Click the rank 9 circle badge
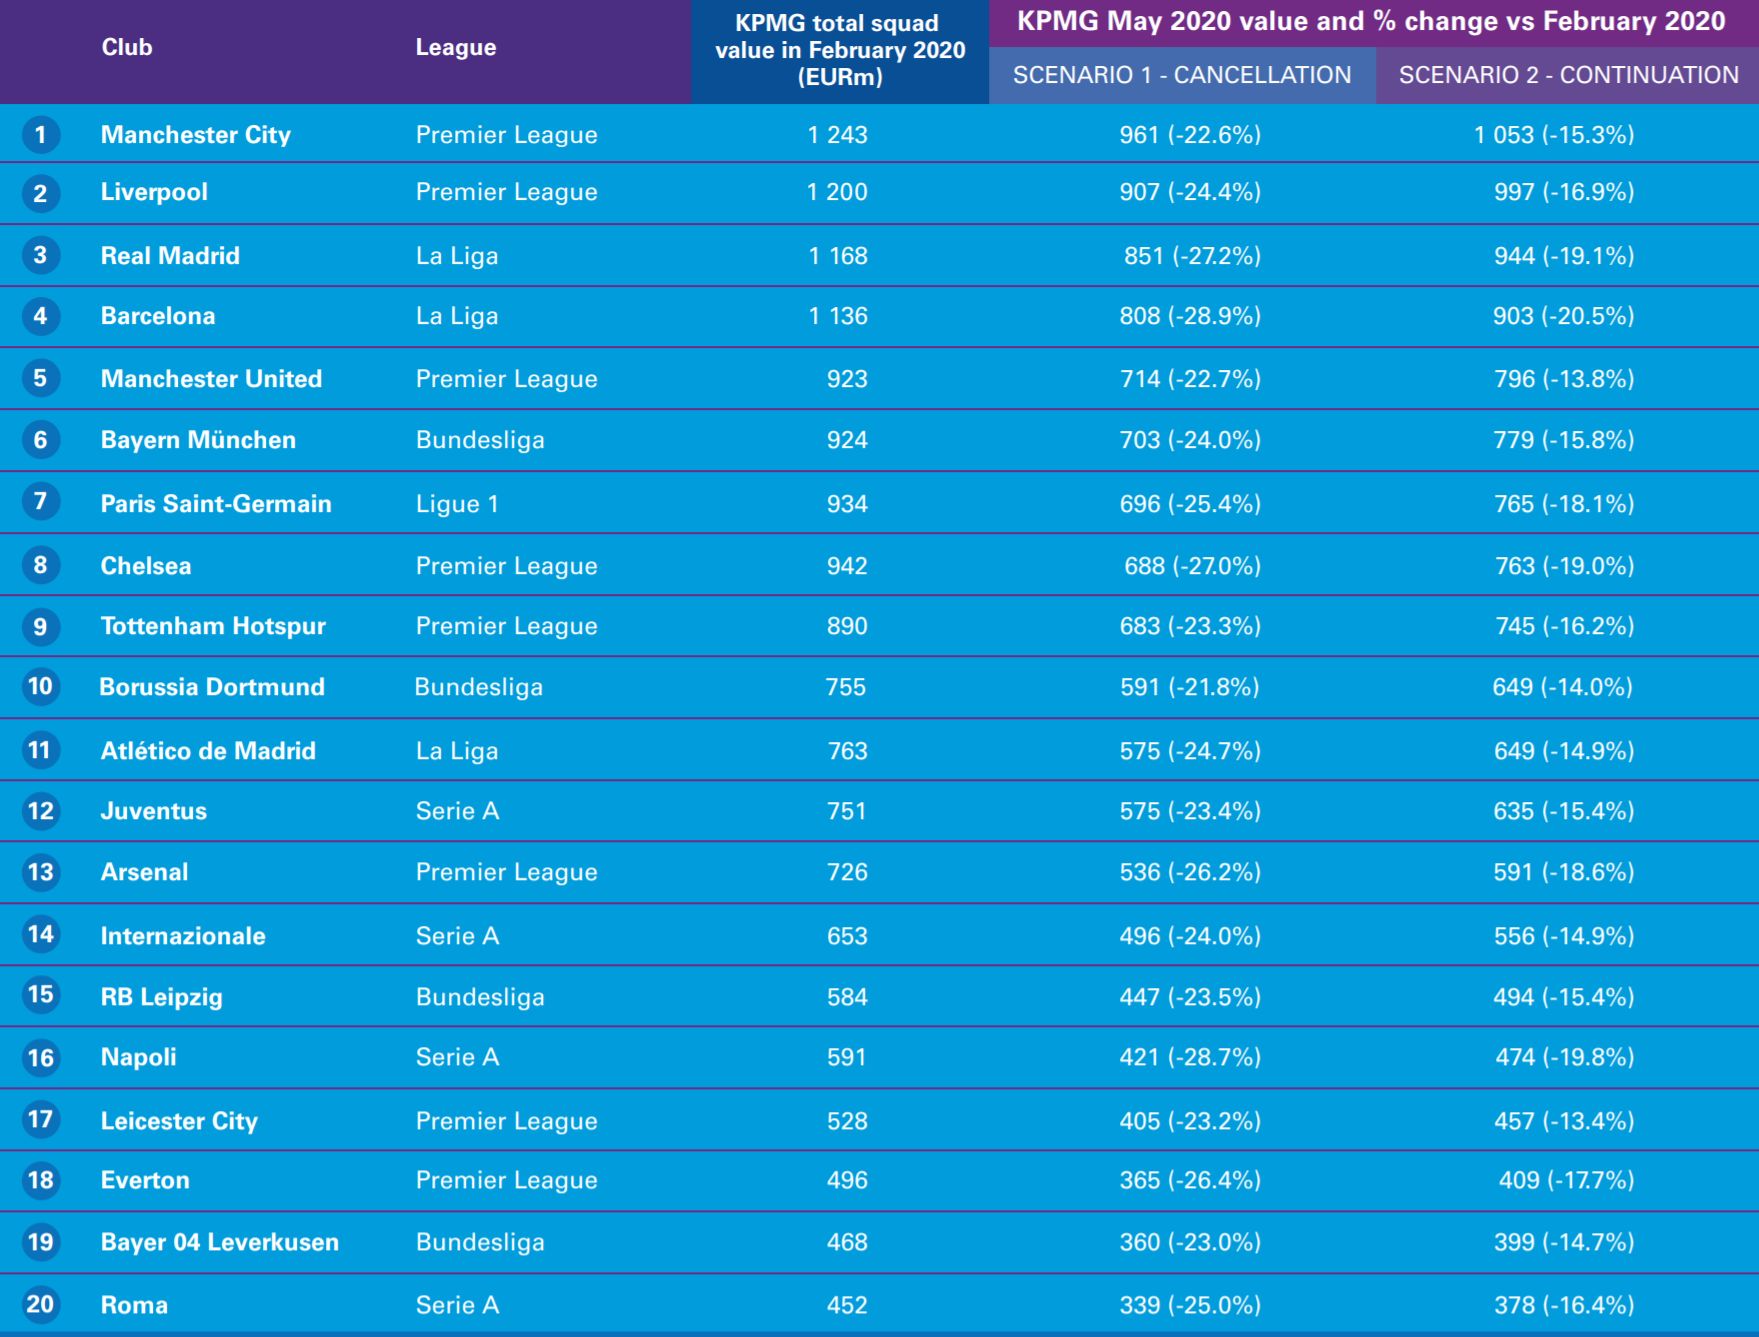This screenshot has height=1337, width=1759. click(40, 626)
